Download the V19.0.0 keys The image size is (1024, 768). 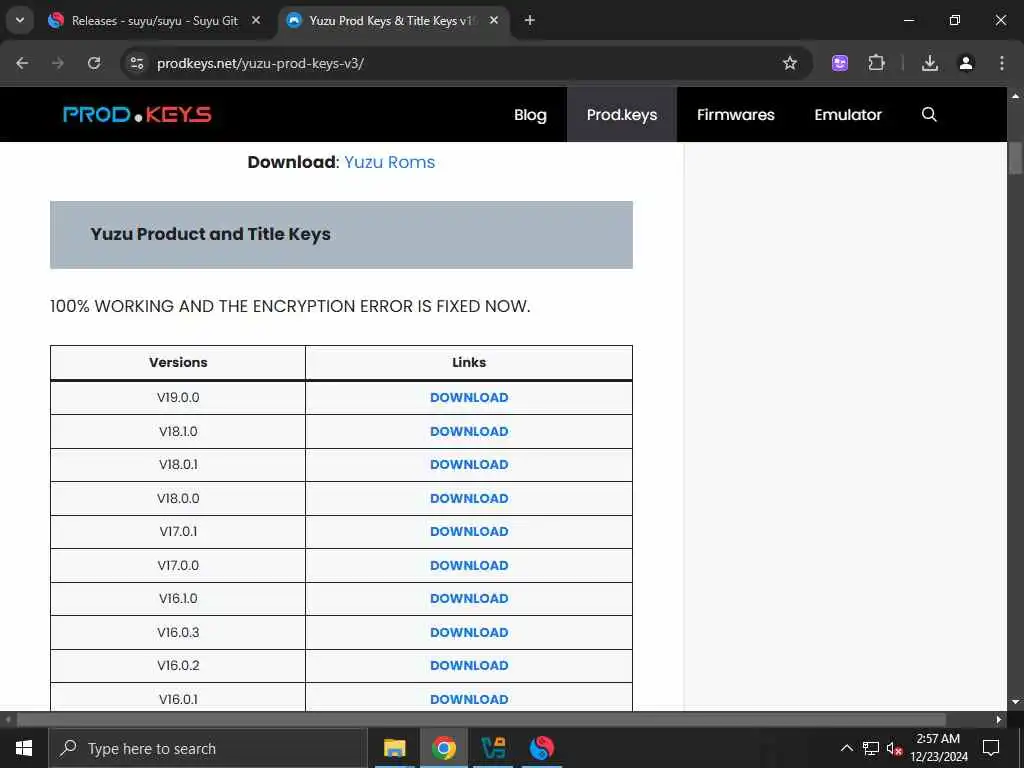pyautogui.click(x=469, y=397)
